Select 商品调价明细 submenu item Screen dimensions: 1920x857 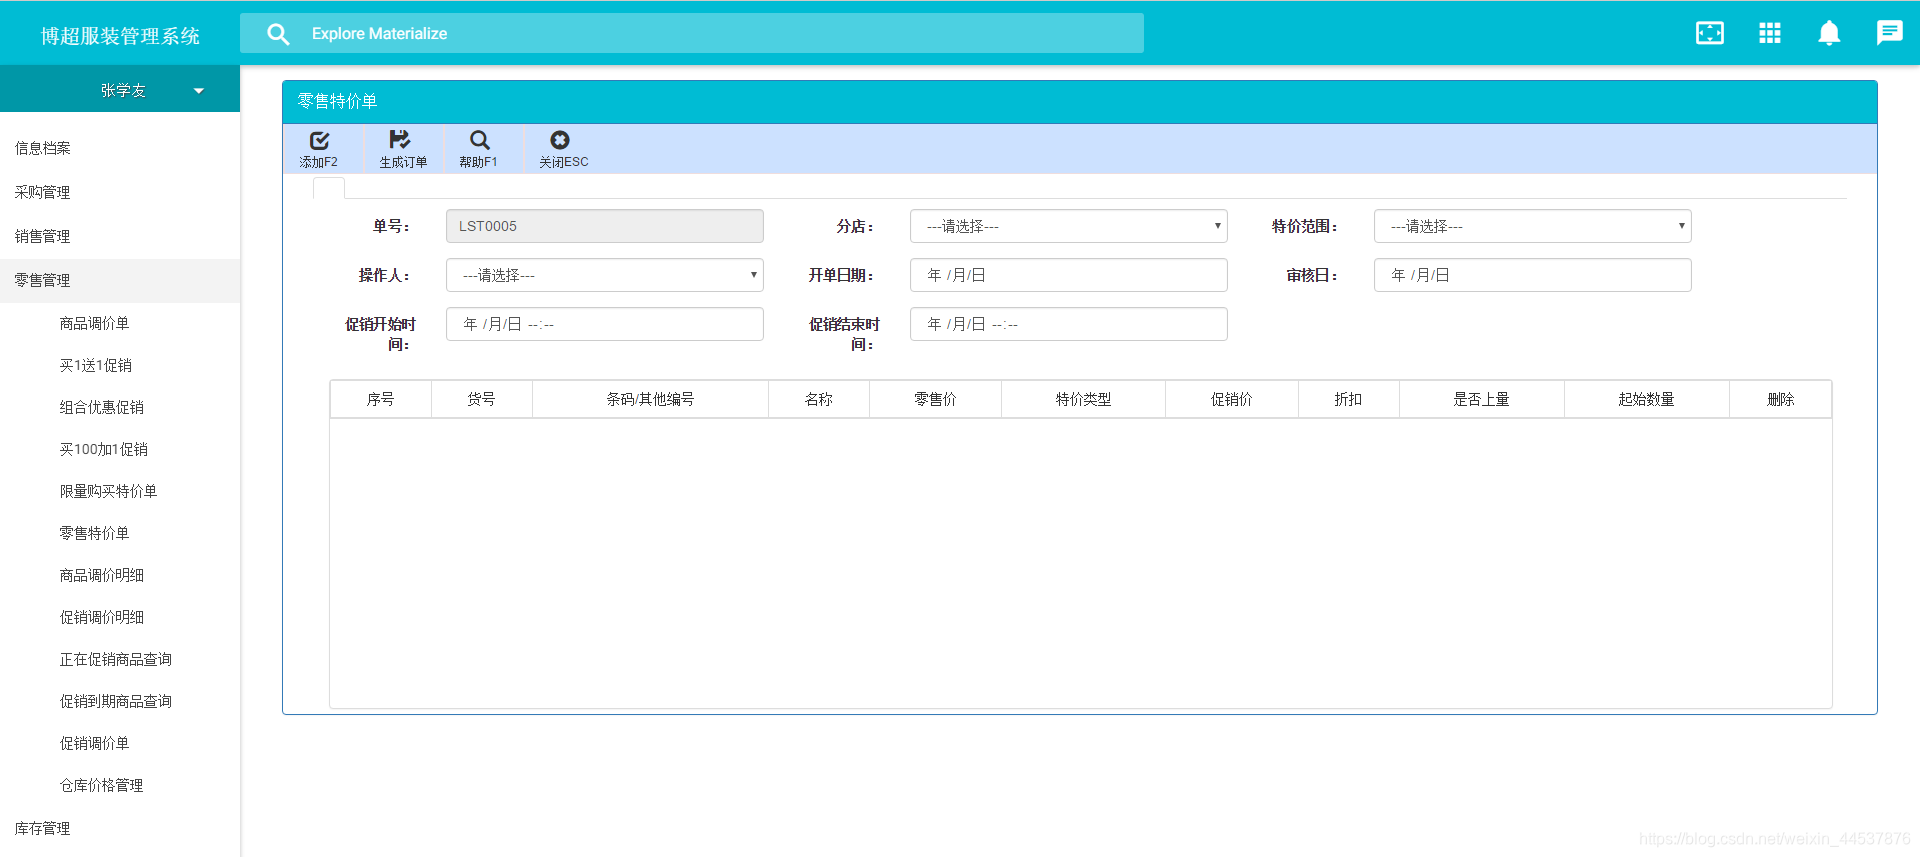(101, 575)
